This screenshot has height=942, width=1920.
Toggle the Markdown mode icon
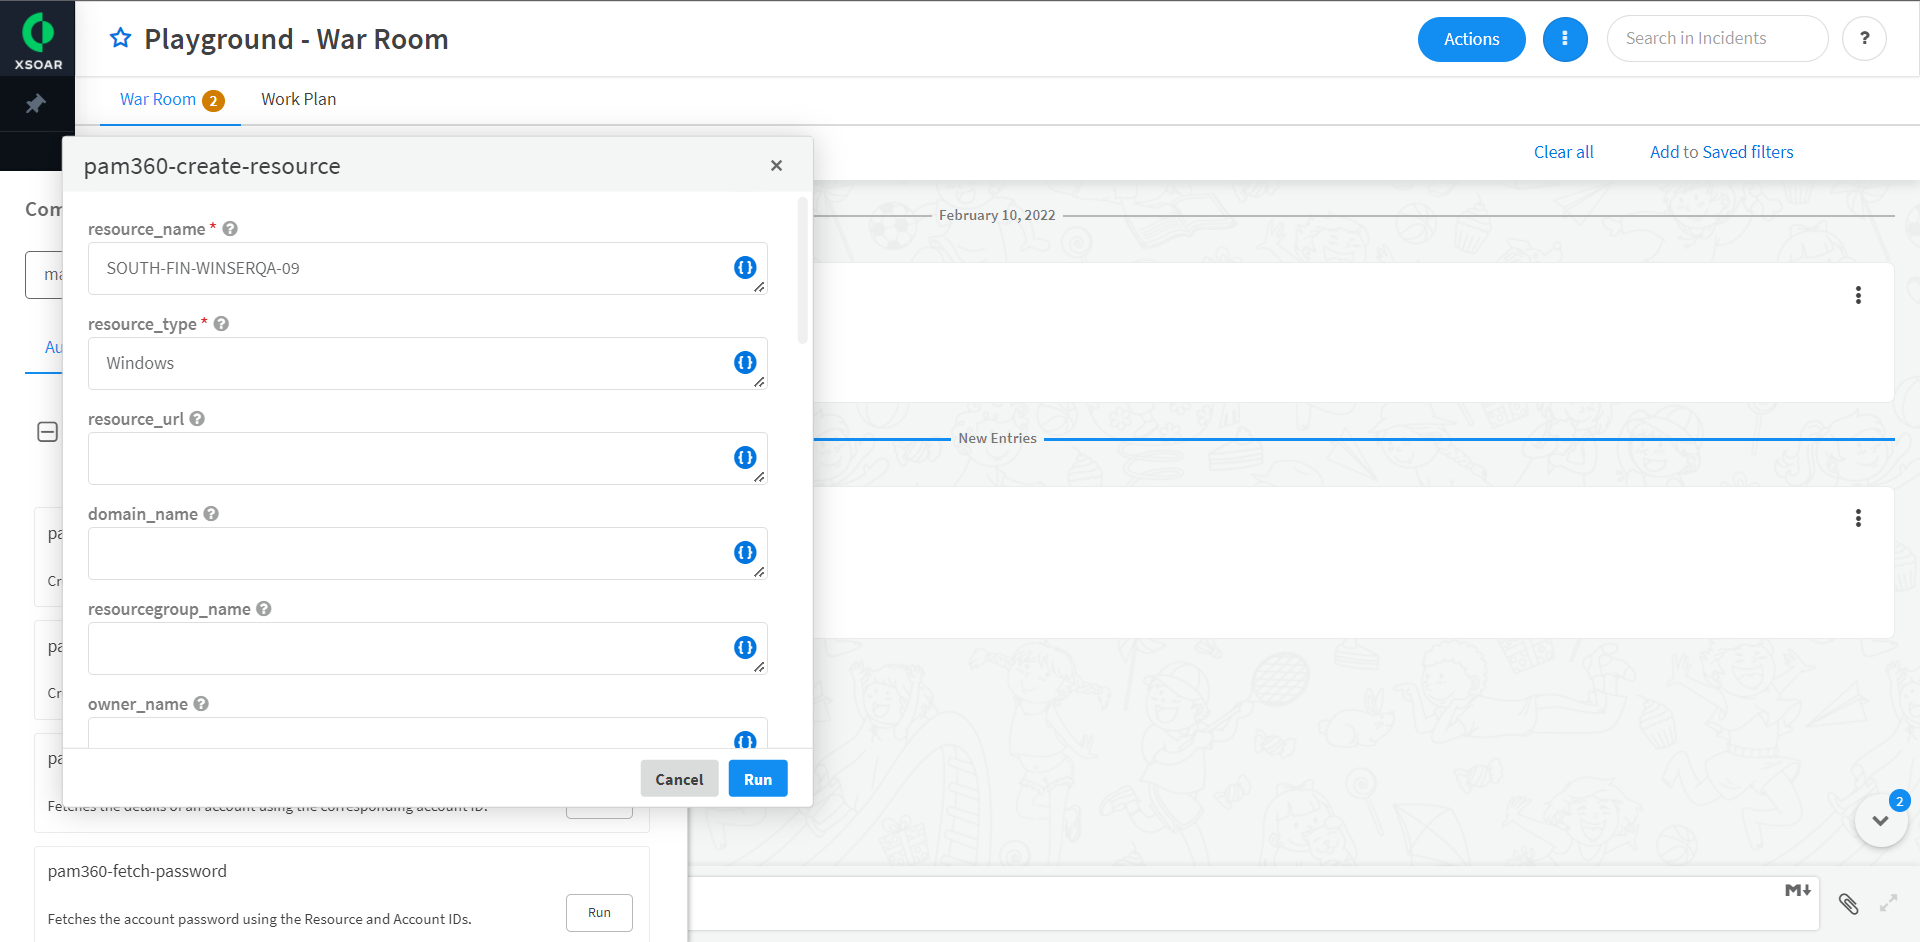pyautogui.click(x=1797, y=890)
